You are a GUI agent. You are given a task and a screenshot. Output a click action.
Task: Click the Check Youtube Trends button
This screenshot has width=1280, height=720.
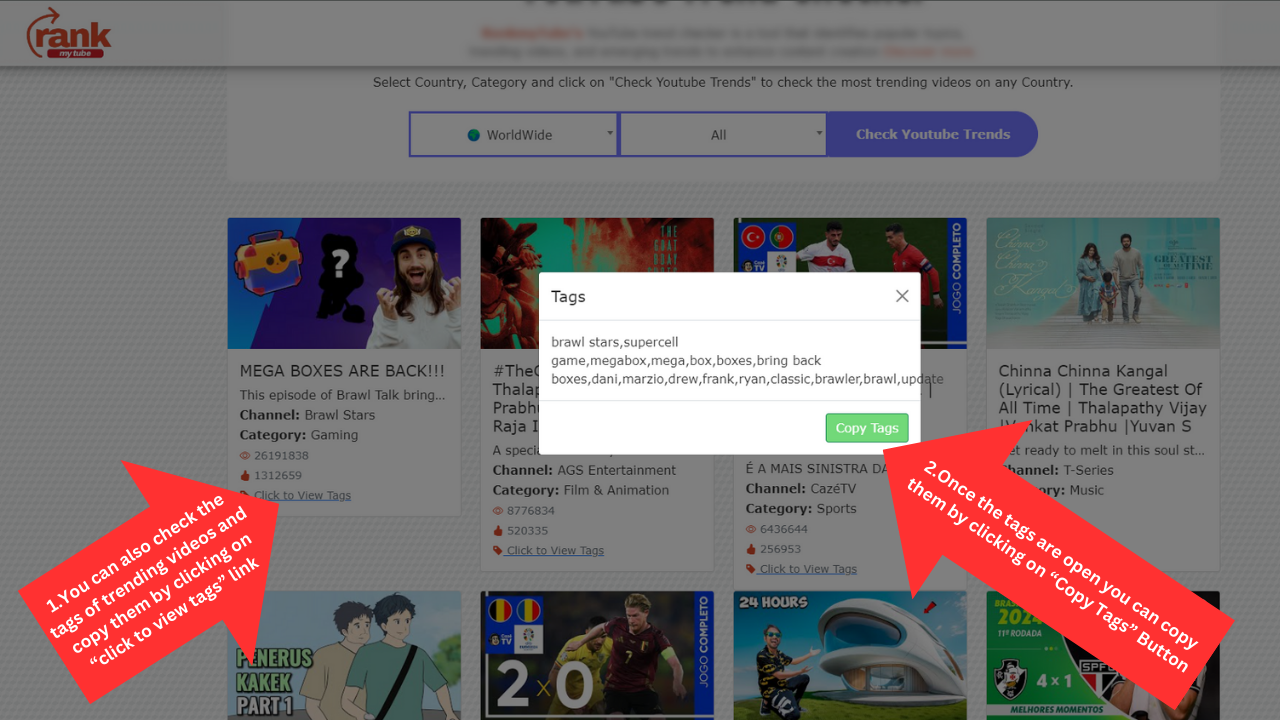coord(932,134)
